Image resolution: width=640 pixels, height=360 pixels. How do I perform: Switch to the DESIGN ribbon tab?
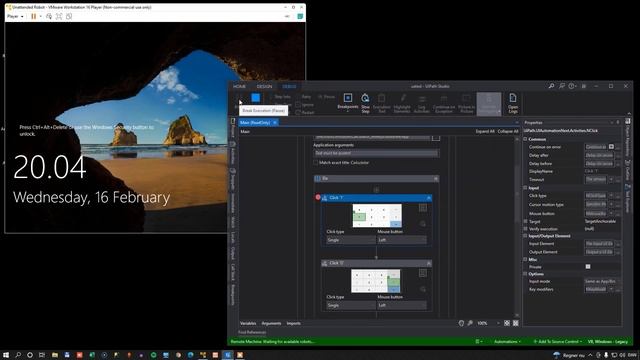point(264,87)
